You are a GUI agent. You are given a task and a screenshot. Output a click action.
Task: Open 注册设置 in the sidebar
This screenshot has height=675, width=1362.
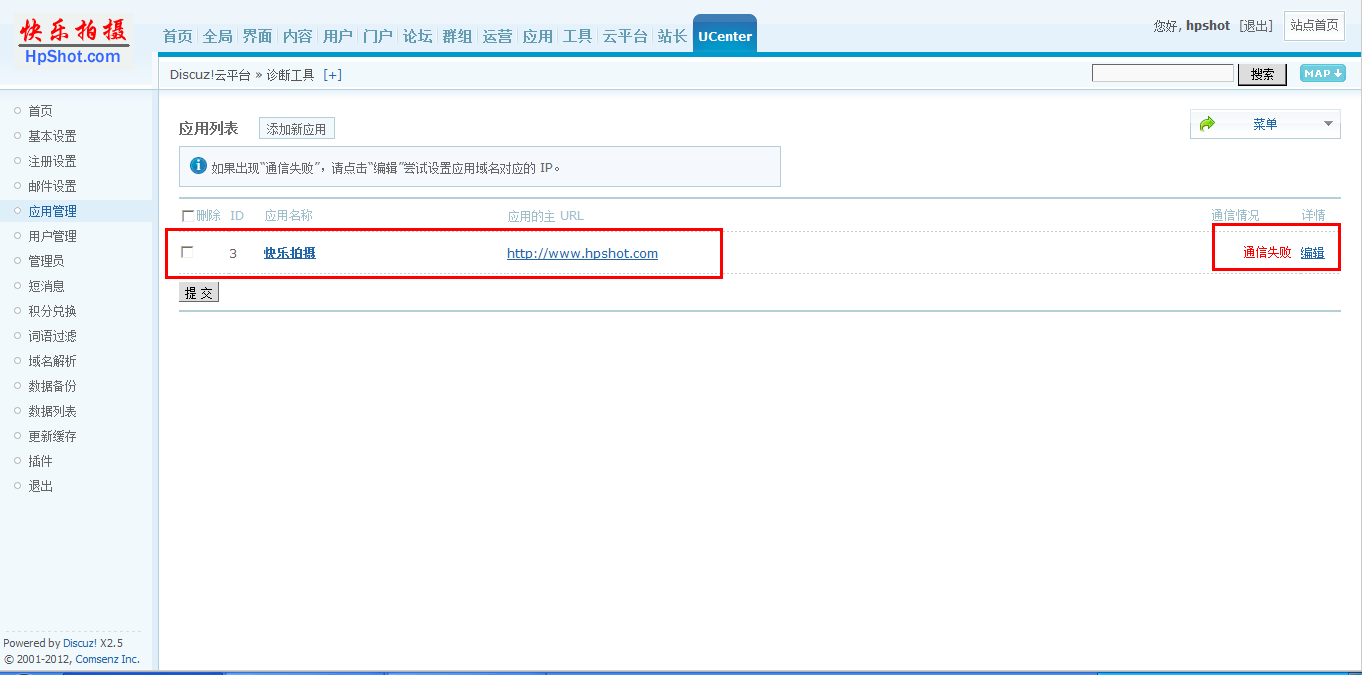tap(52, 161)
